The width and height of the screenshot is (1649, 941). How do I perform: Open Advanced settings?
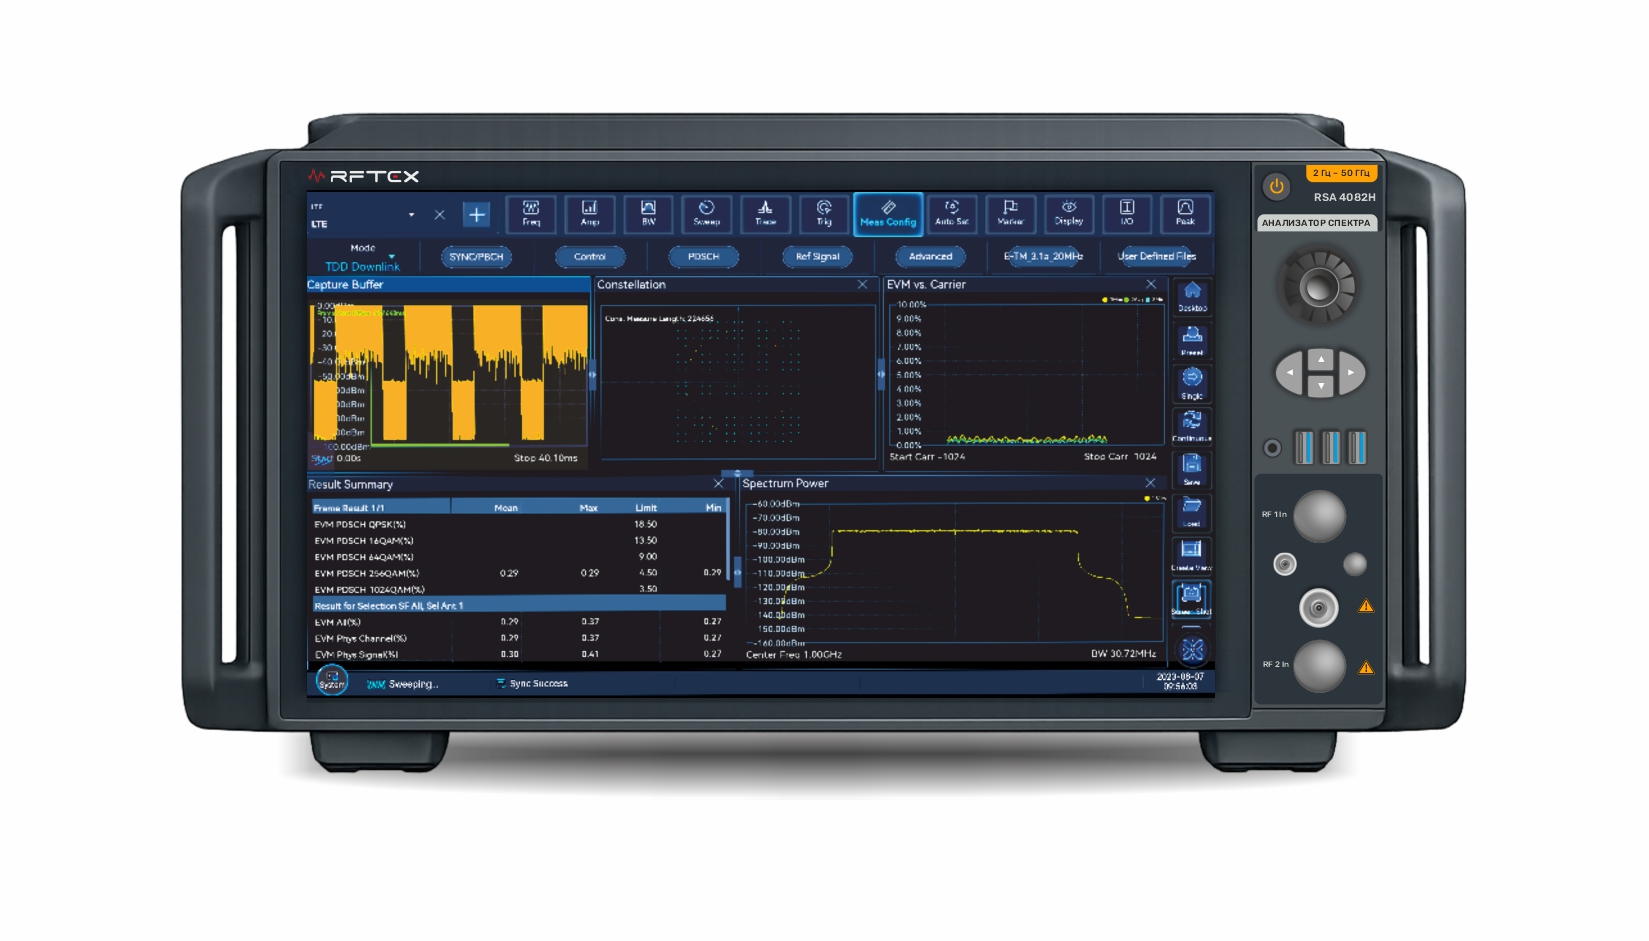click(x=930, y=257)
